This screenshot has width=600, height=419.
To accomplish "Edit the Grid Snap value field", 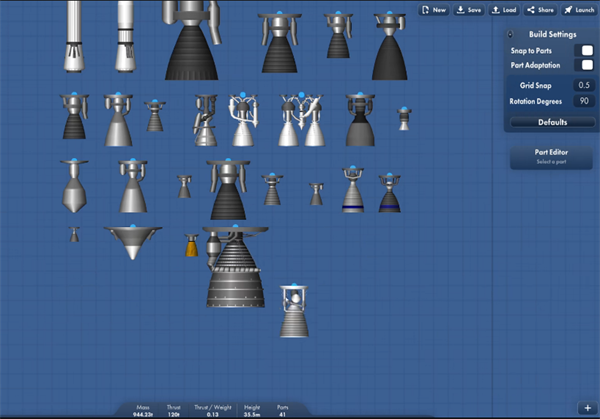I will pyautogui.click(x=582, y=86).
